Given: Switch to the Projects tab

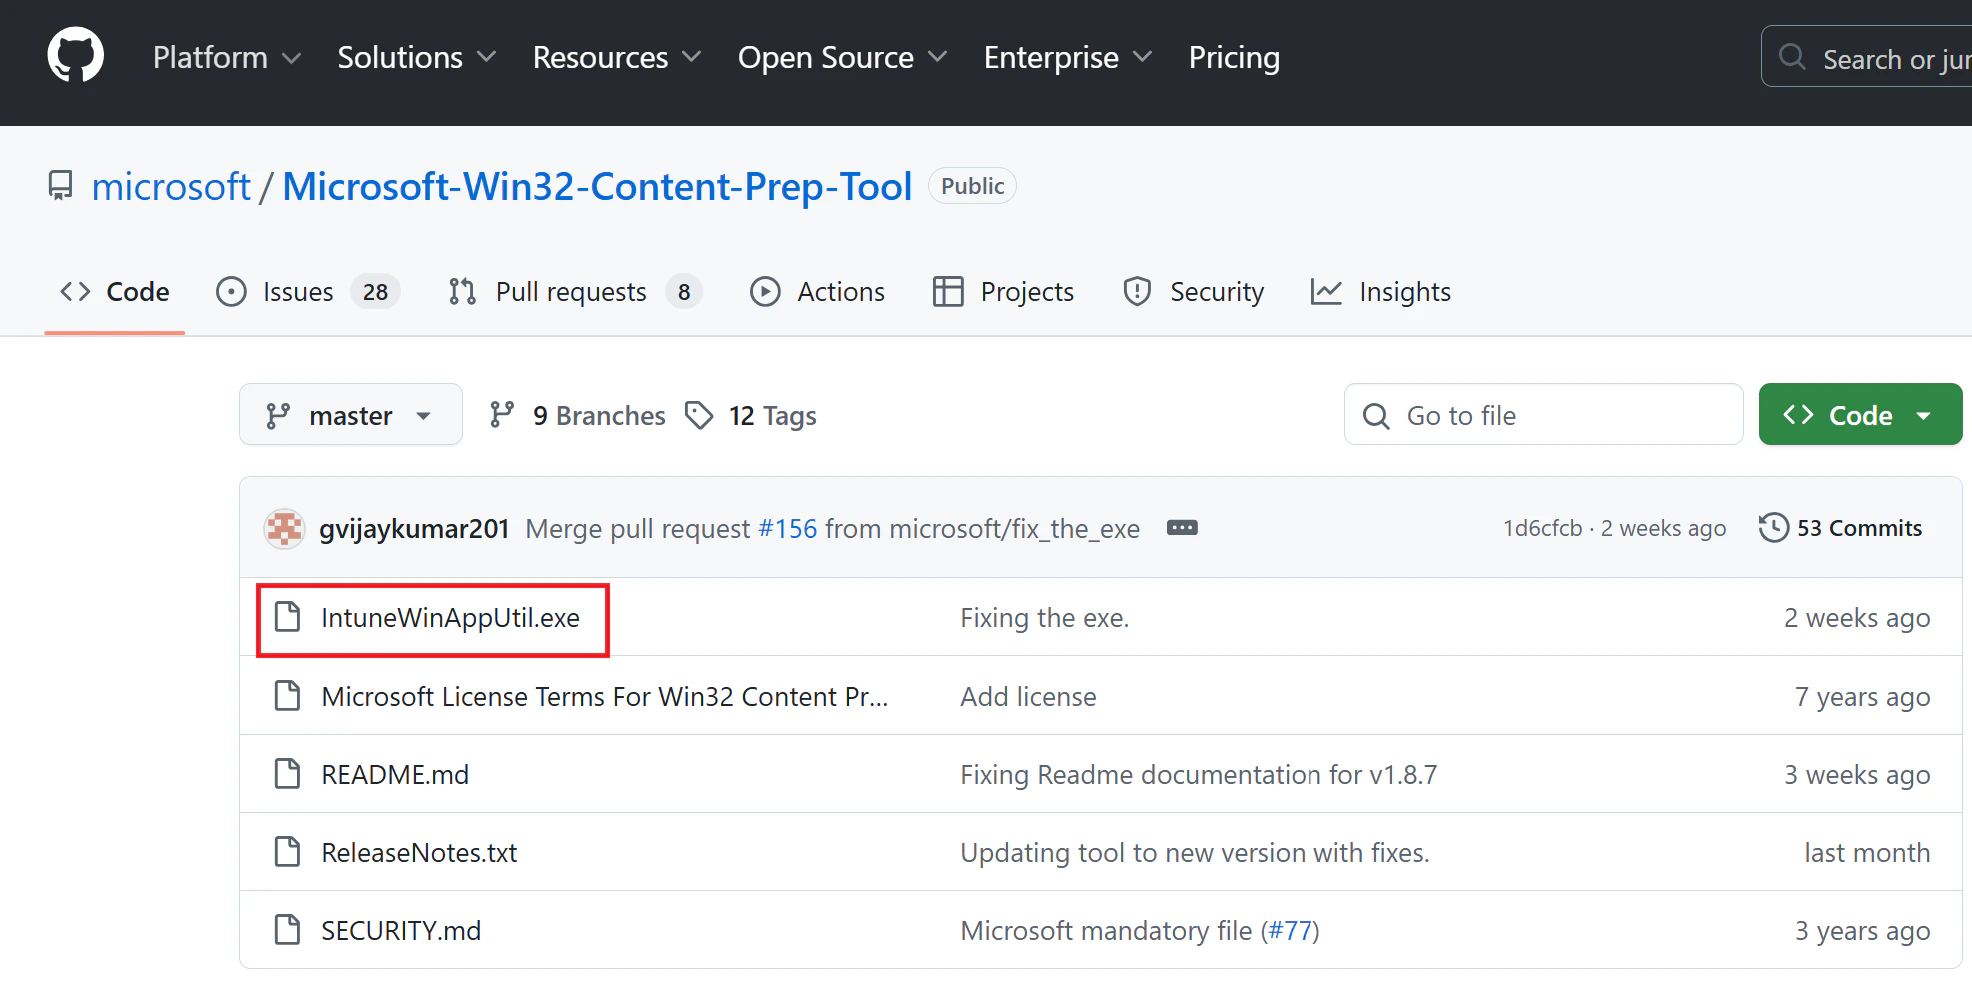Looking at the screenshot, I should pyautogui.click(x=1003, y=292).
